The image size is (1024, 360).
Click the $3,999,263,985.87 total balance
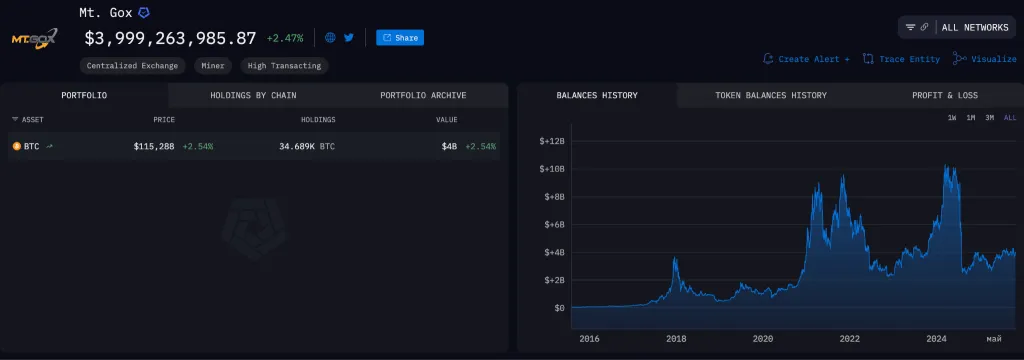coord(170,38)
